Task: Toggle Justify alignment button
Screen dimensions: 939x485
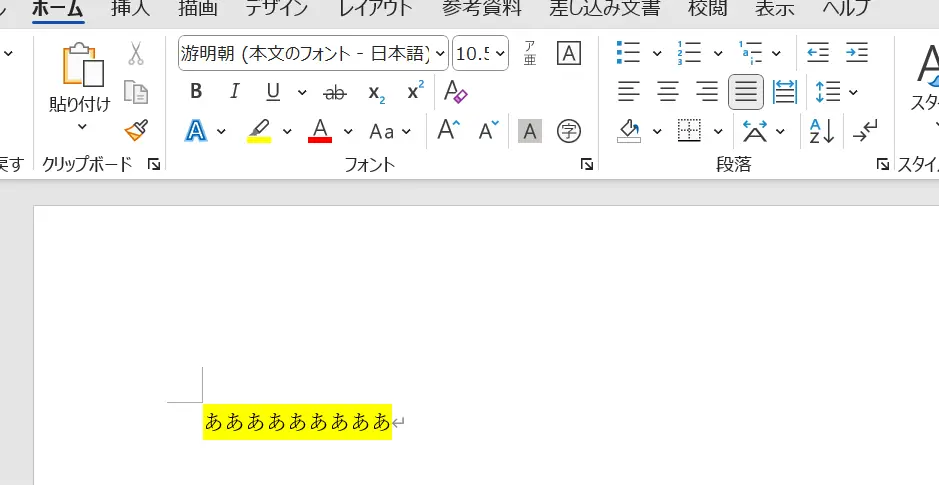Action: coord(746,92)
